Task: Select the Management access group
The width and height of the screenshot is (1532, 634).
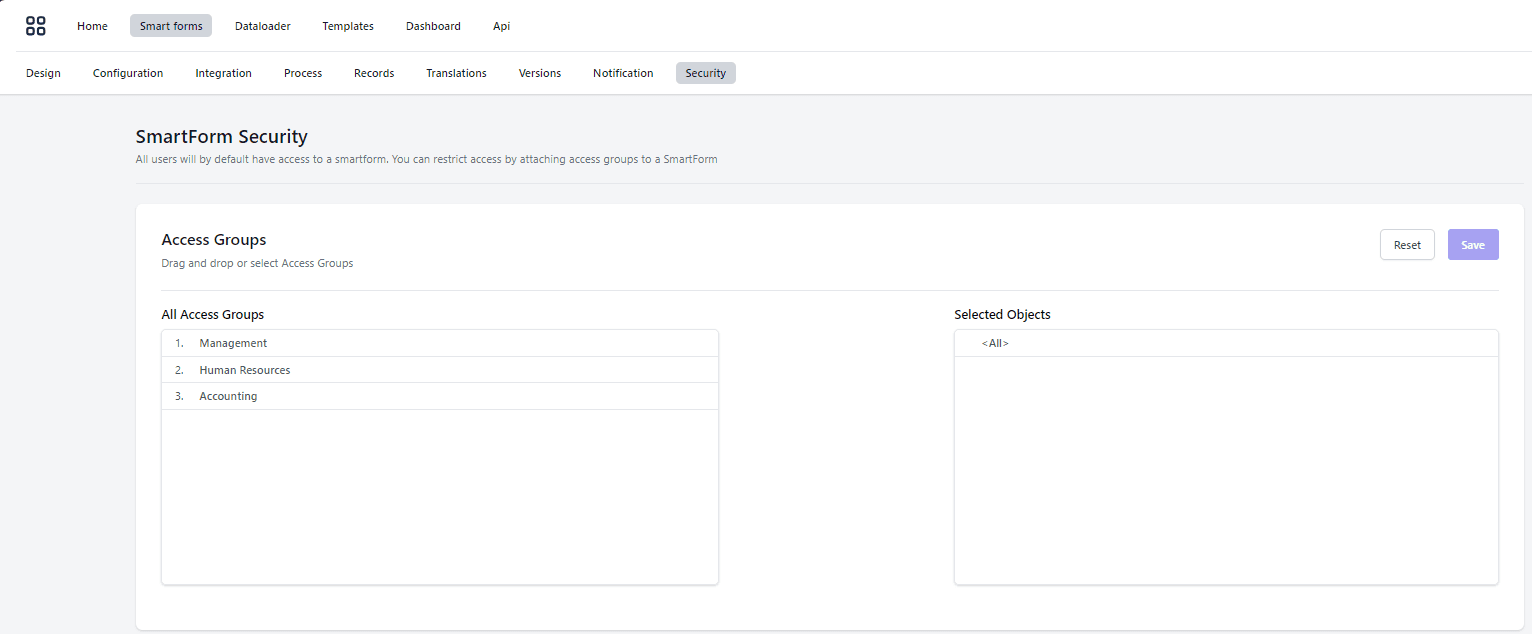Action: (x=233, y=343)
